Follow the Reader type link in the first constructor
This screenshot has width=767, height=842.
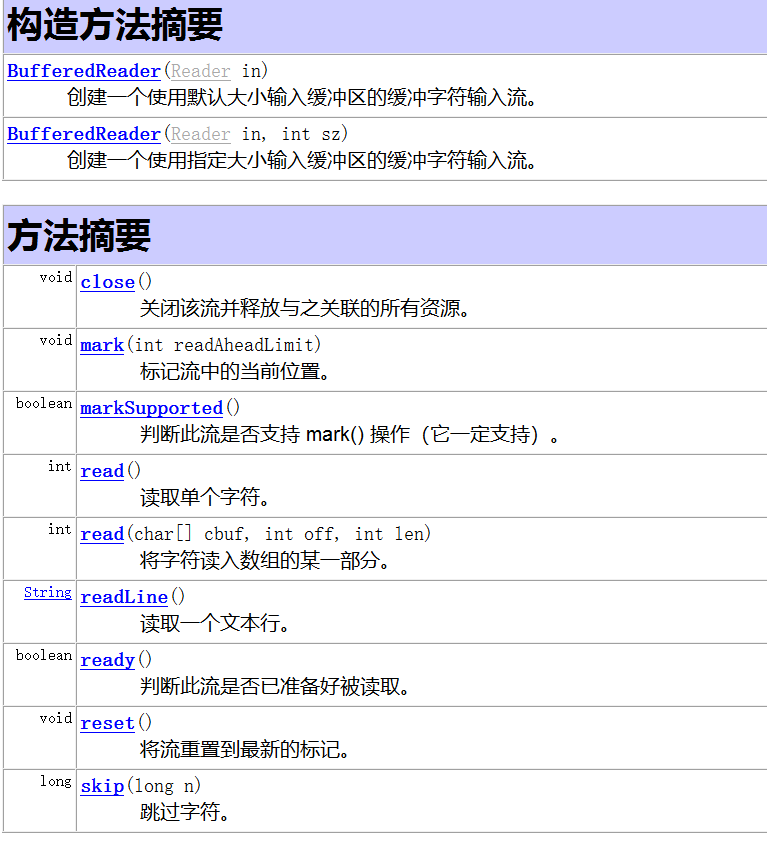click(201, 71)
